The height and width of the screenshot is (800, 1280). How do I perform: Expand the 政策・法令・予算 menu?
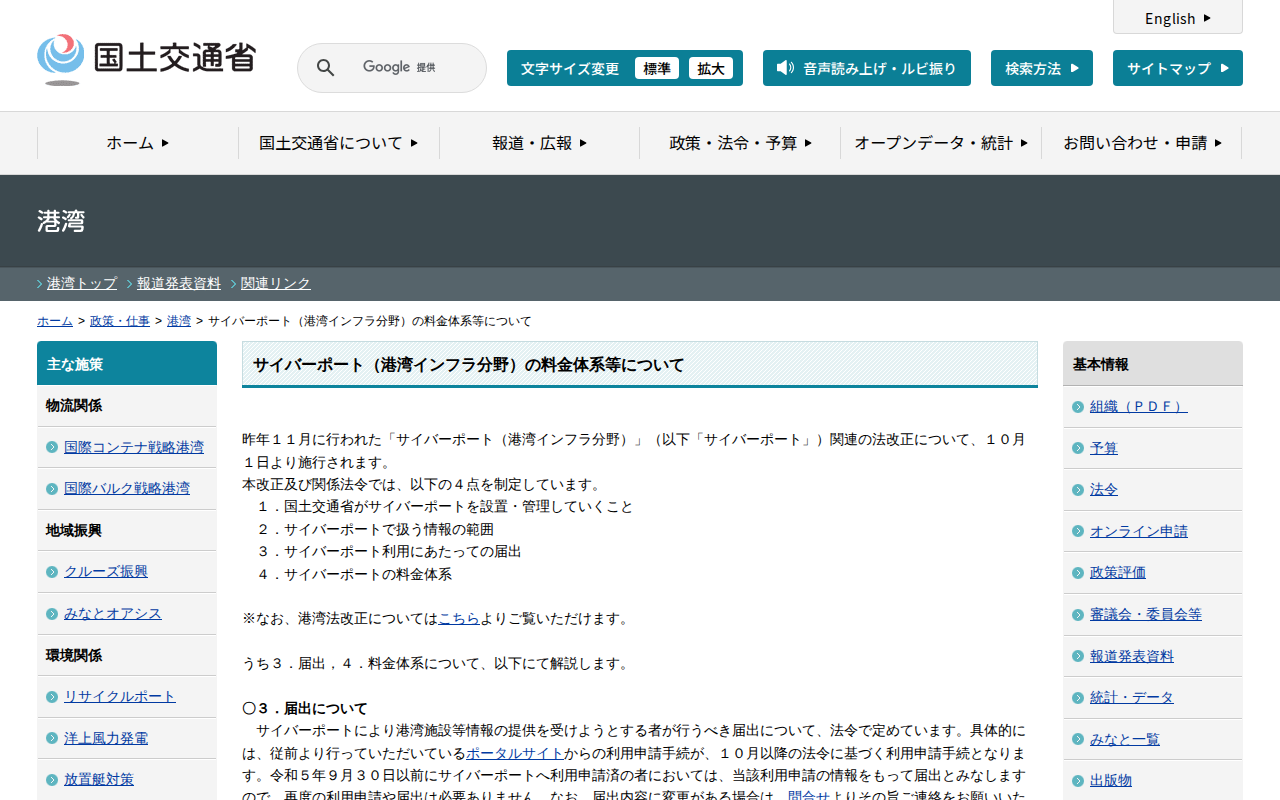pyautogui.click(x=740, y=143)
